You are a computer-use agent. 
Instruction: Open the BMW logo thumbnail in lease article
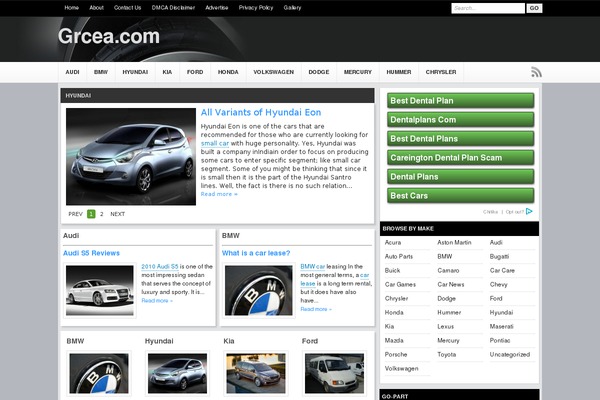click(x=259, y=291)
